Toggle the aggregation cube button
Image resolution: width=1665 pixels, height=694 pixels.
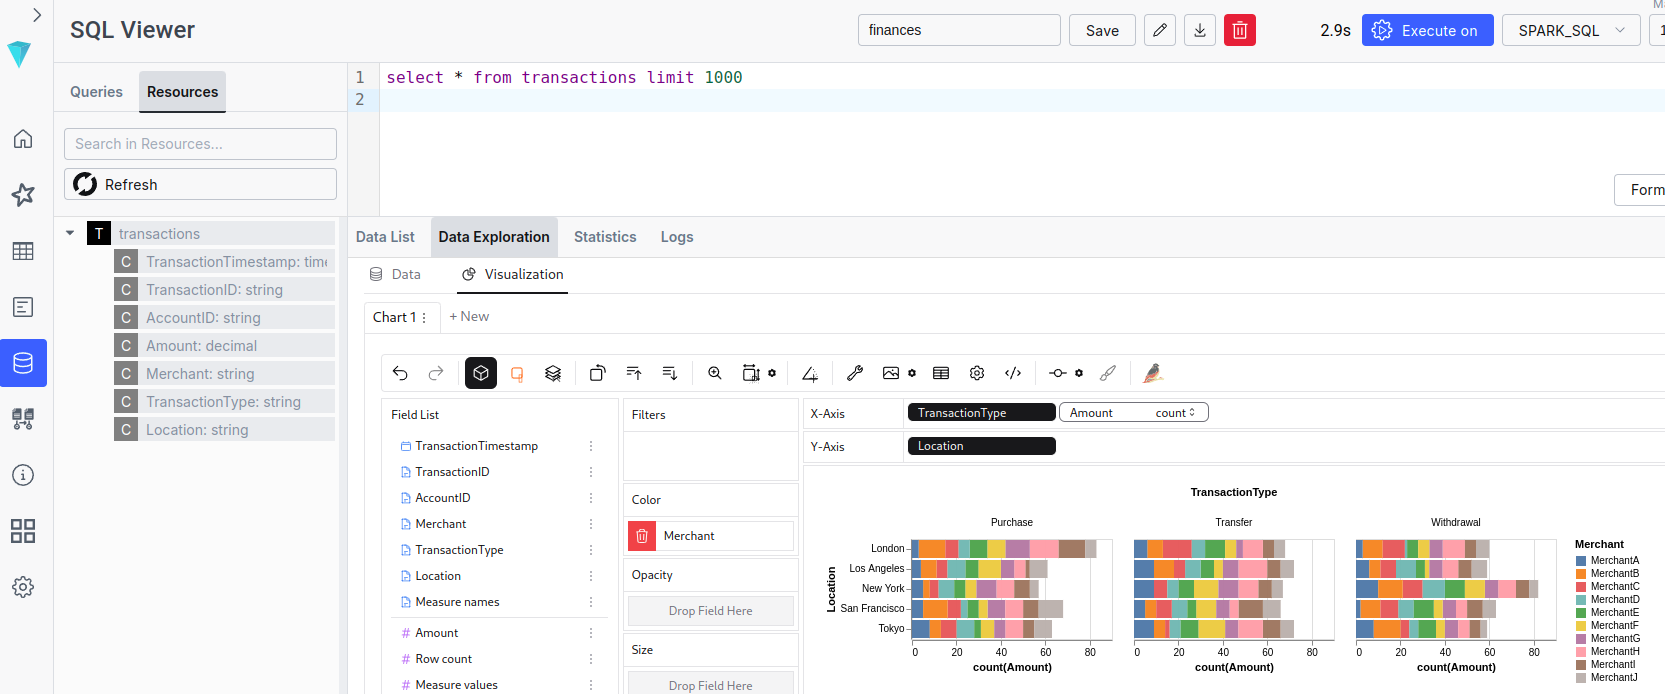[x=481, y=373]
